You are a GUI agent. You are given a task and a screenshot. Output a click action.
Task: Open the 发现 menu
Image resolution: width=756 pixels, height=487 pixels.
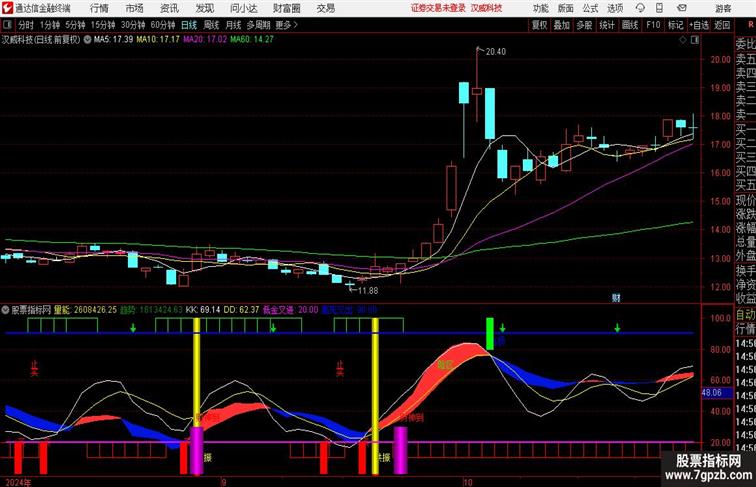pyautogui.click(x=204, y=8)
